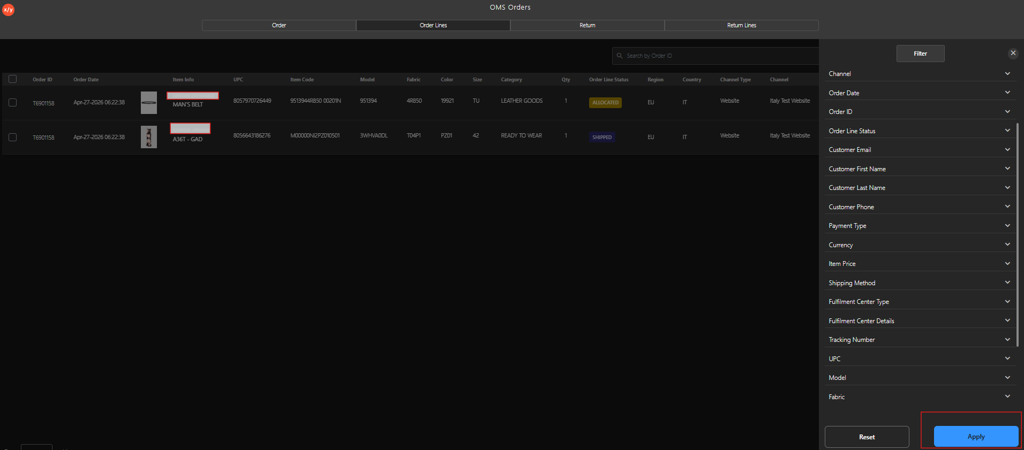This screenshot has width=1024, height=450.
Task: Expand the Customer Email filter
Action: tap(920, 150)
